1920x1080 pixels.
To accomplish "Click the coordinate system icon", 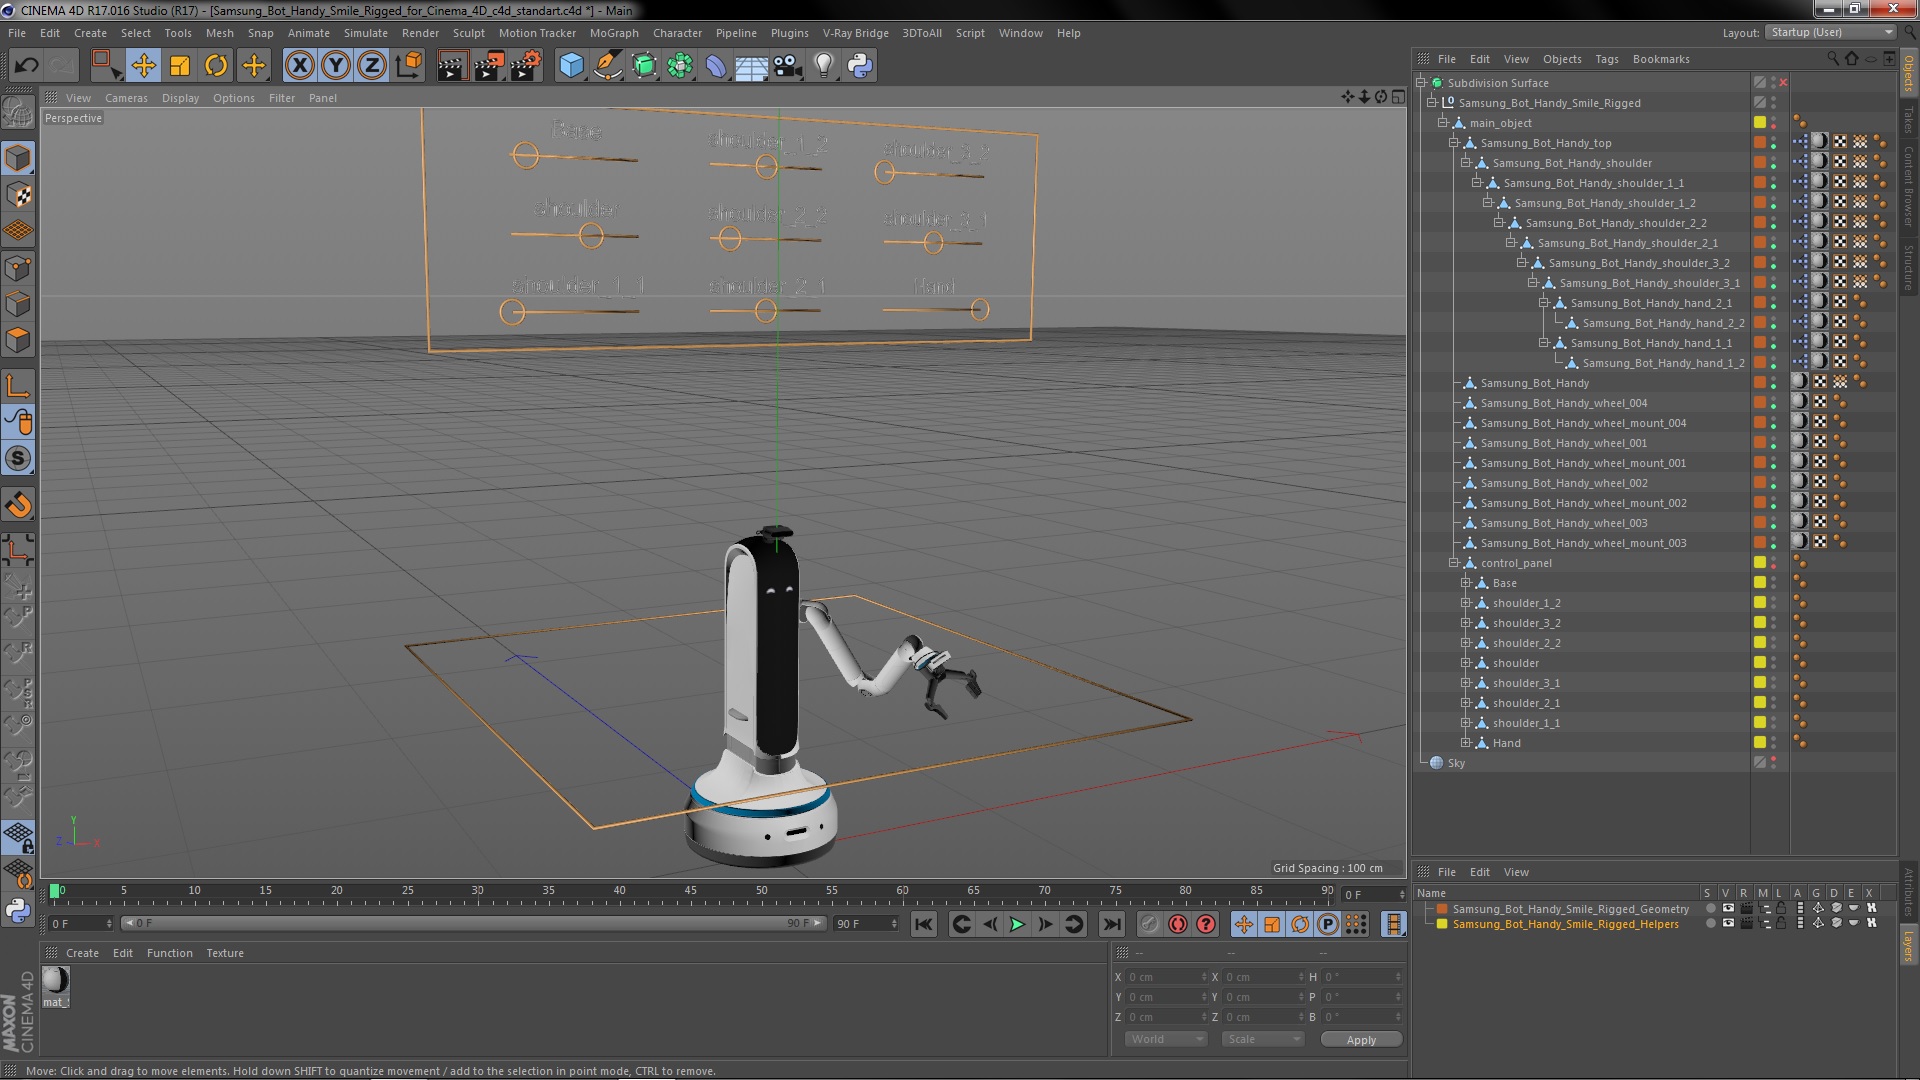I will click(x=409, y=66).
